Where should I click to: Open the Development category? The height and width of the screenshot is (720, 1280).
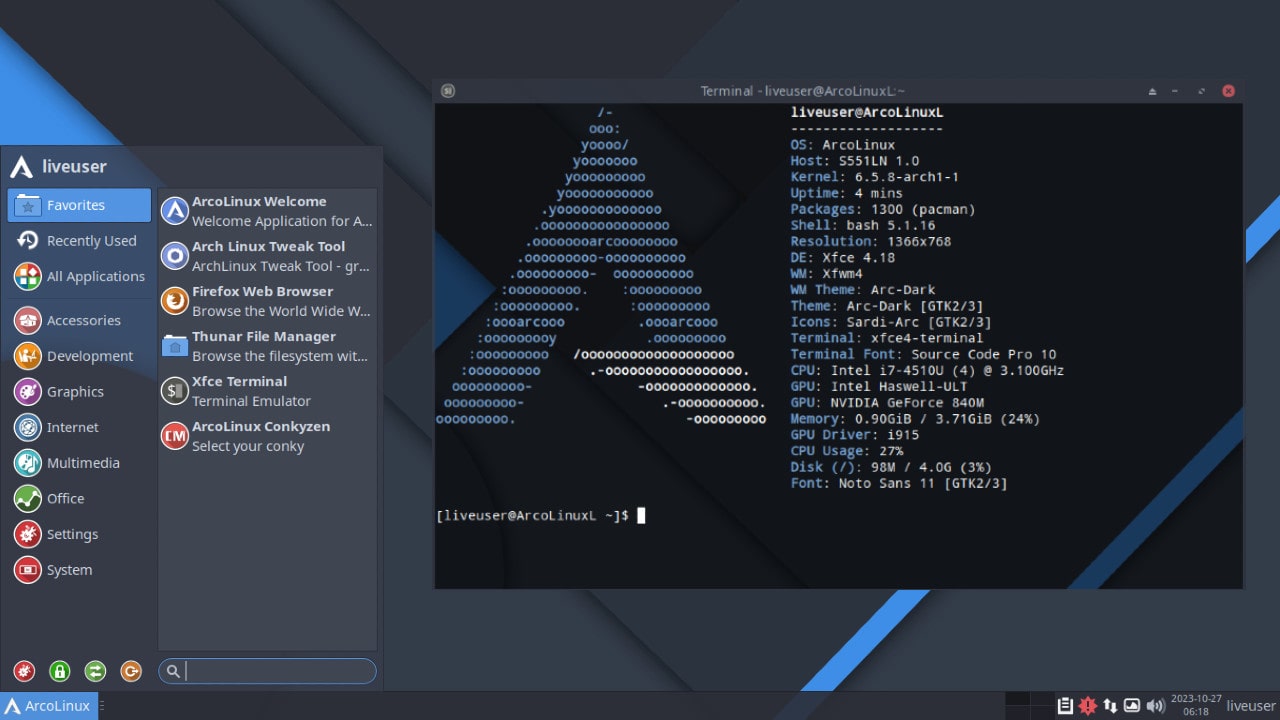pos(79,356)
